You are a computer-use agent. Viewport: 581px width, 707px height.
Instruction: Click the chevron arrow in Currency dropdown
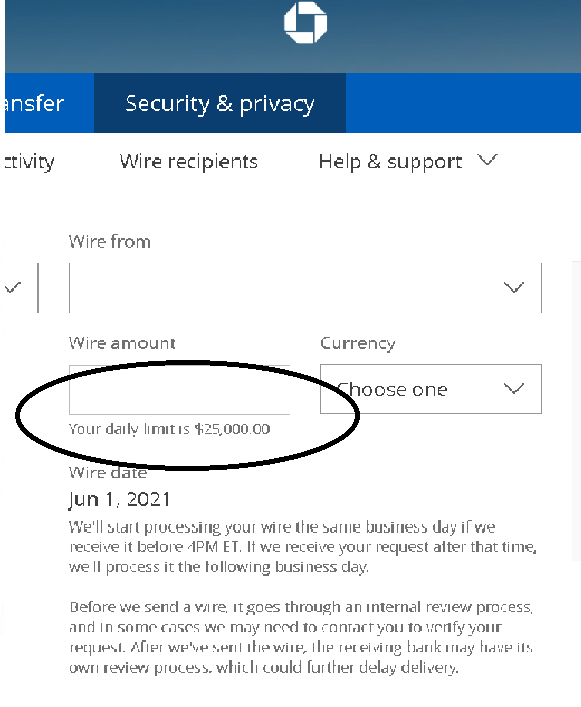tap(514, 388)
